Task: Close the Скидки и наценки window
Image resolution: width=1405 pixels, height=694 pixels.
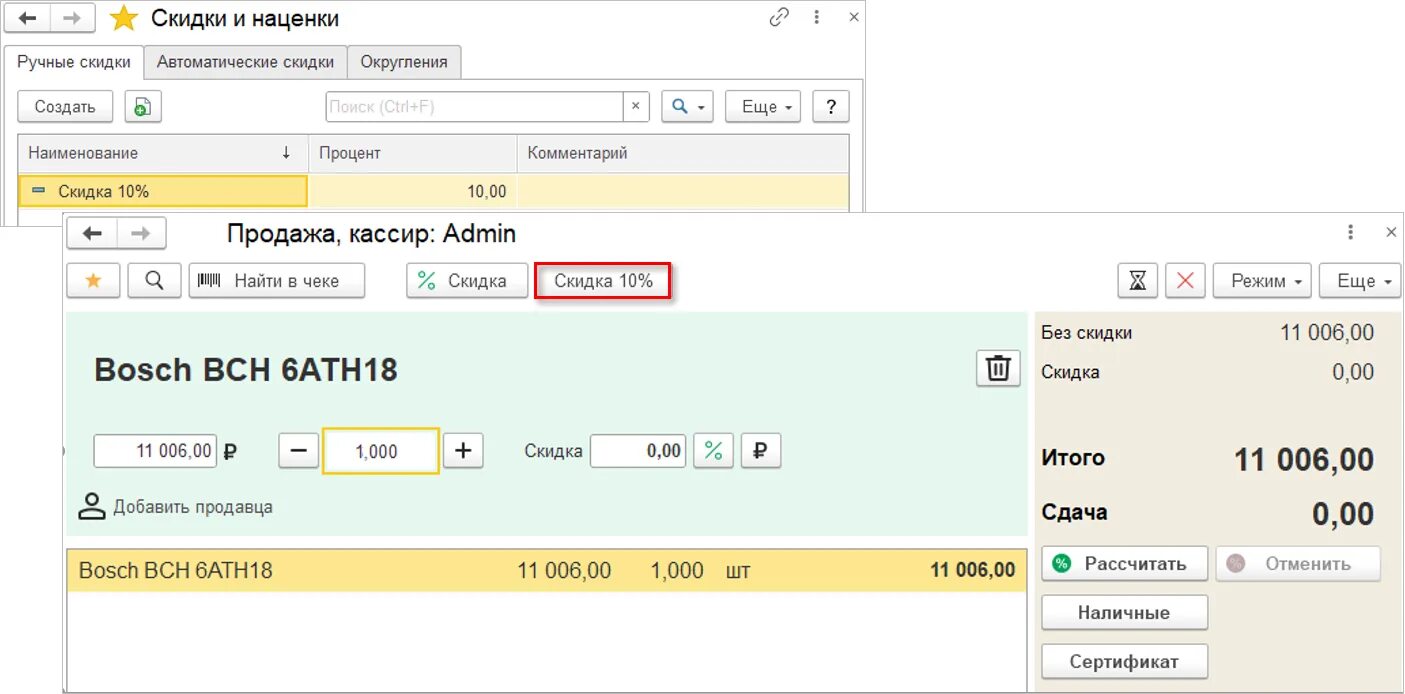Action: [853, 17]
